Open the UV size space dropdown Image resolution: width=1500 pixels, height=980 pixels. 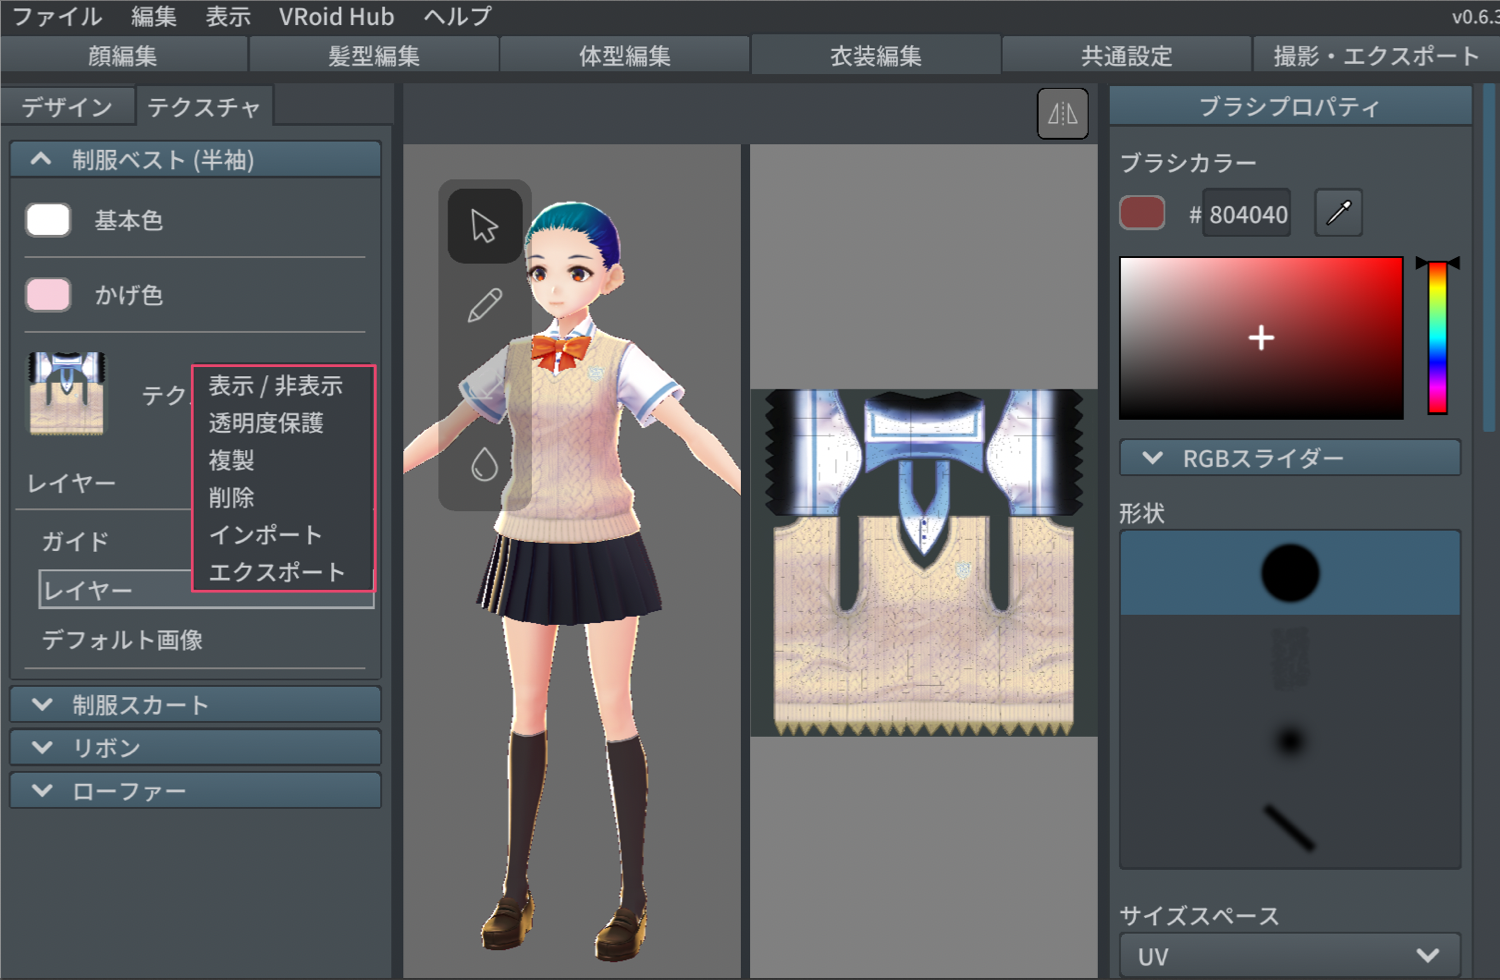(1290, 956)
